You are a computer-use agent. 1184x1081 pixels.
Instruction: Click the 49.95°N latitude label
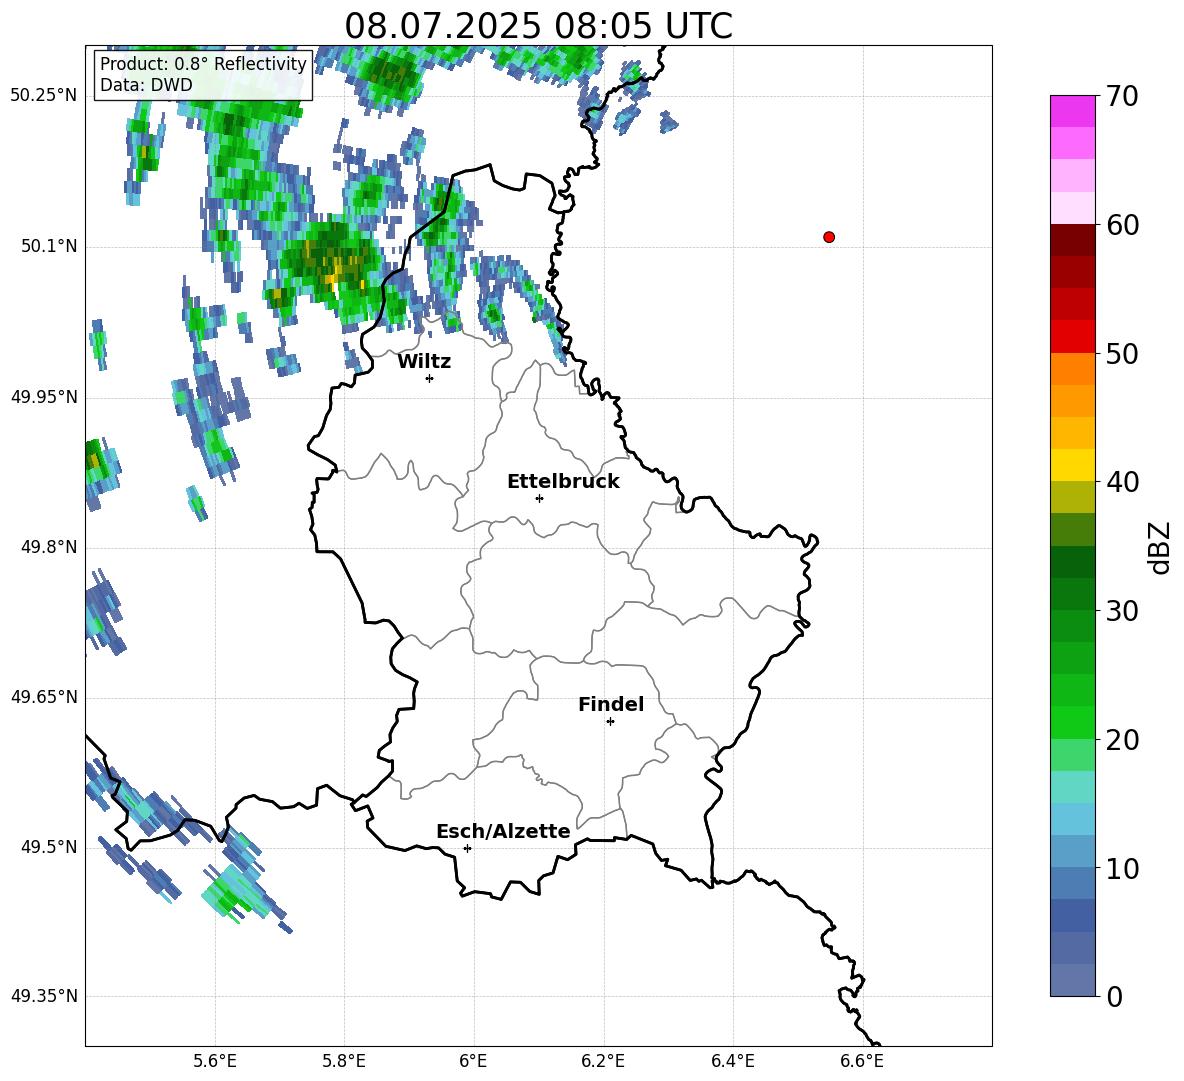click(44, 396)
